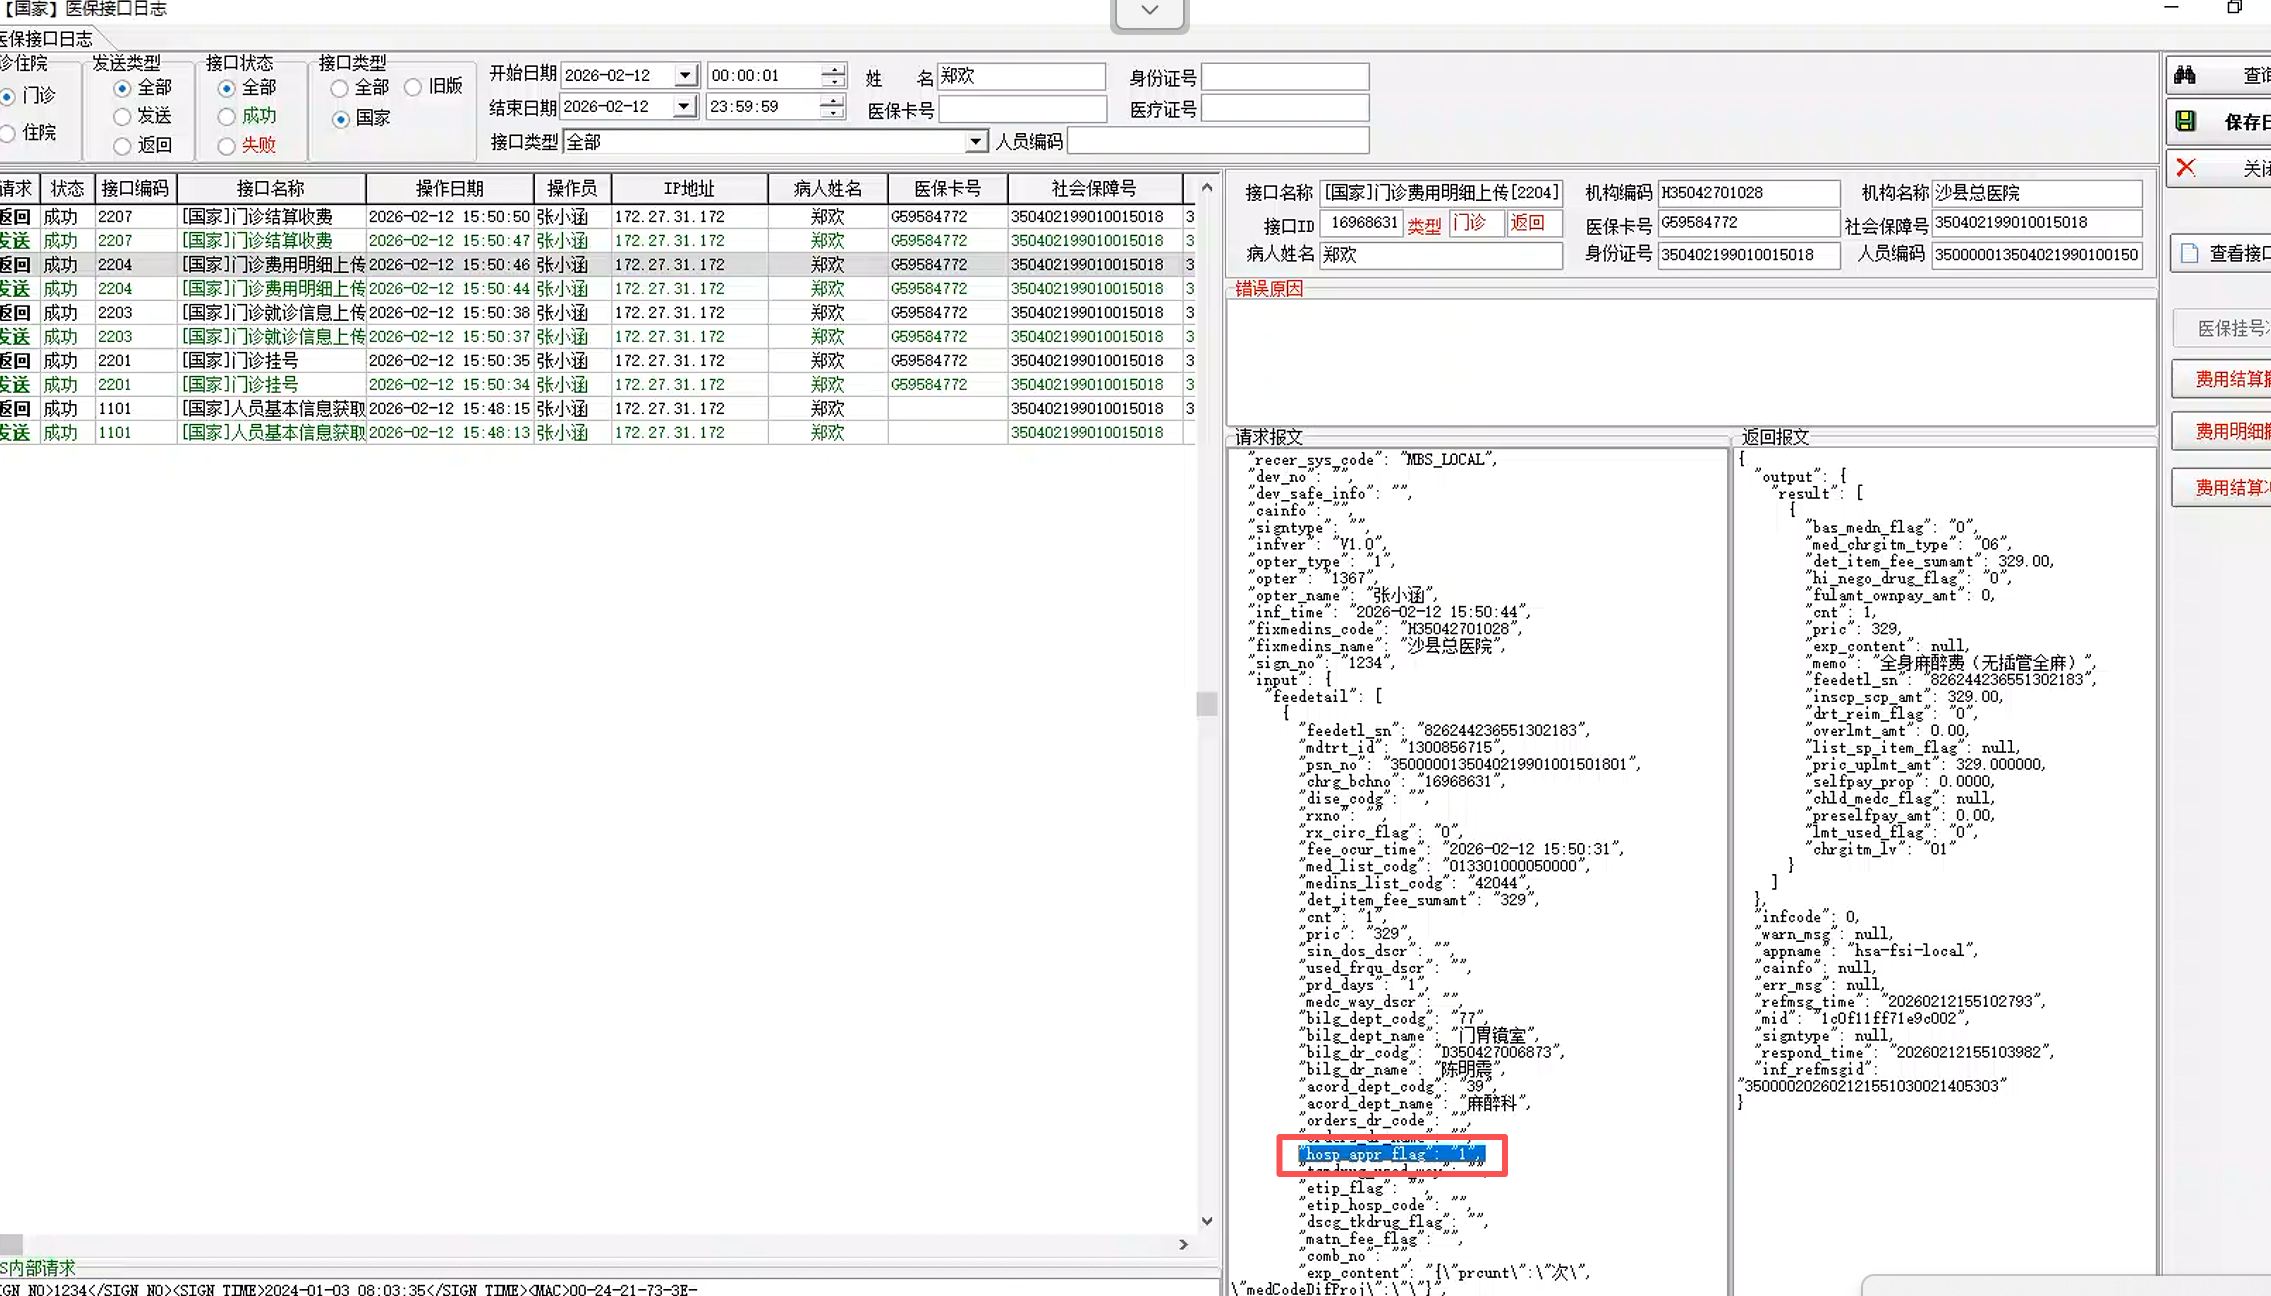Switch to the 医保接口日志 tab

(x=48, y=39)
